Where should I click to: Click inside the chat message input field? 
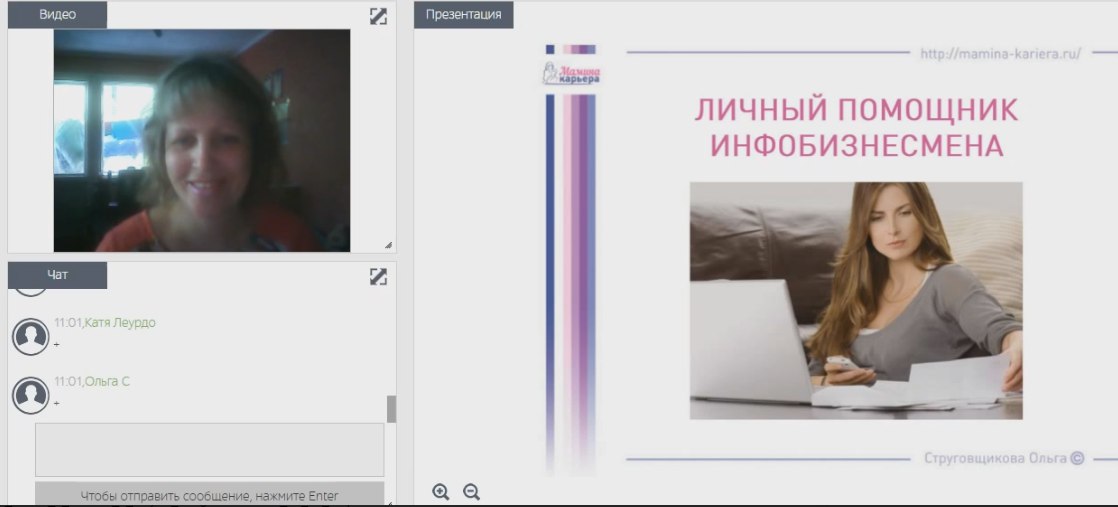point(209,449)
